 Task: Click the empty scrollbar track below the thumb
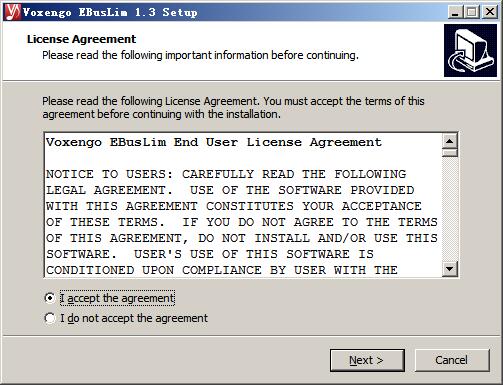coord(450,209)
